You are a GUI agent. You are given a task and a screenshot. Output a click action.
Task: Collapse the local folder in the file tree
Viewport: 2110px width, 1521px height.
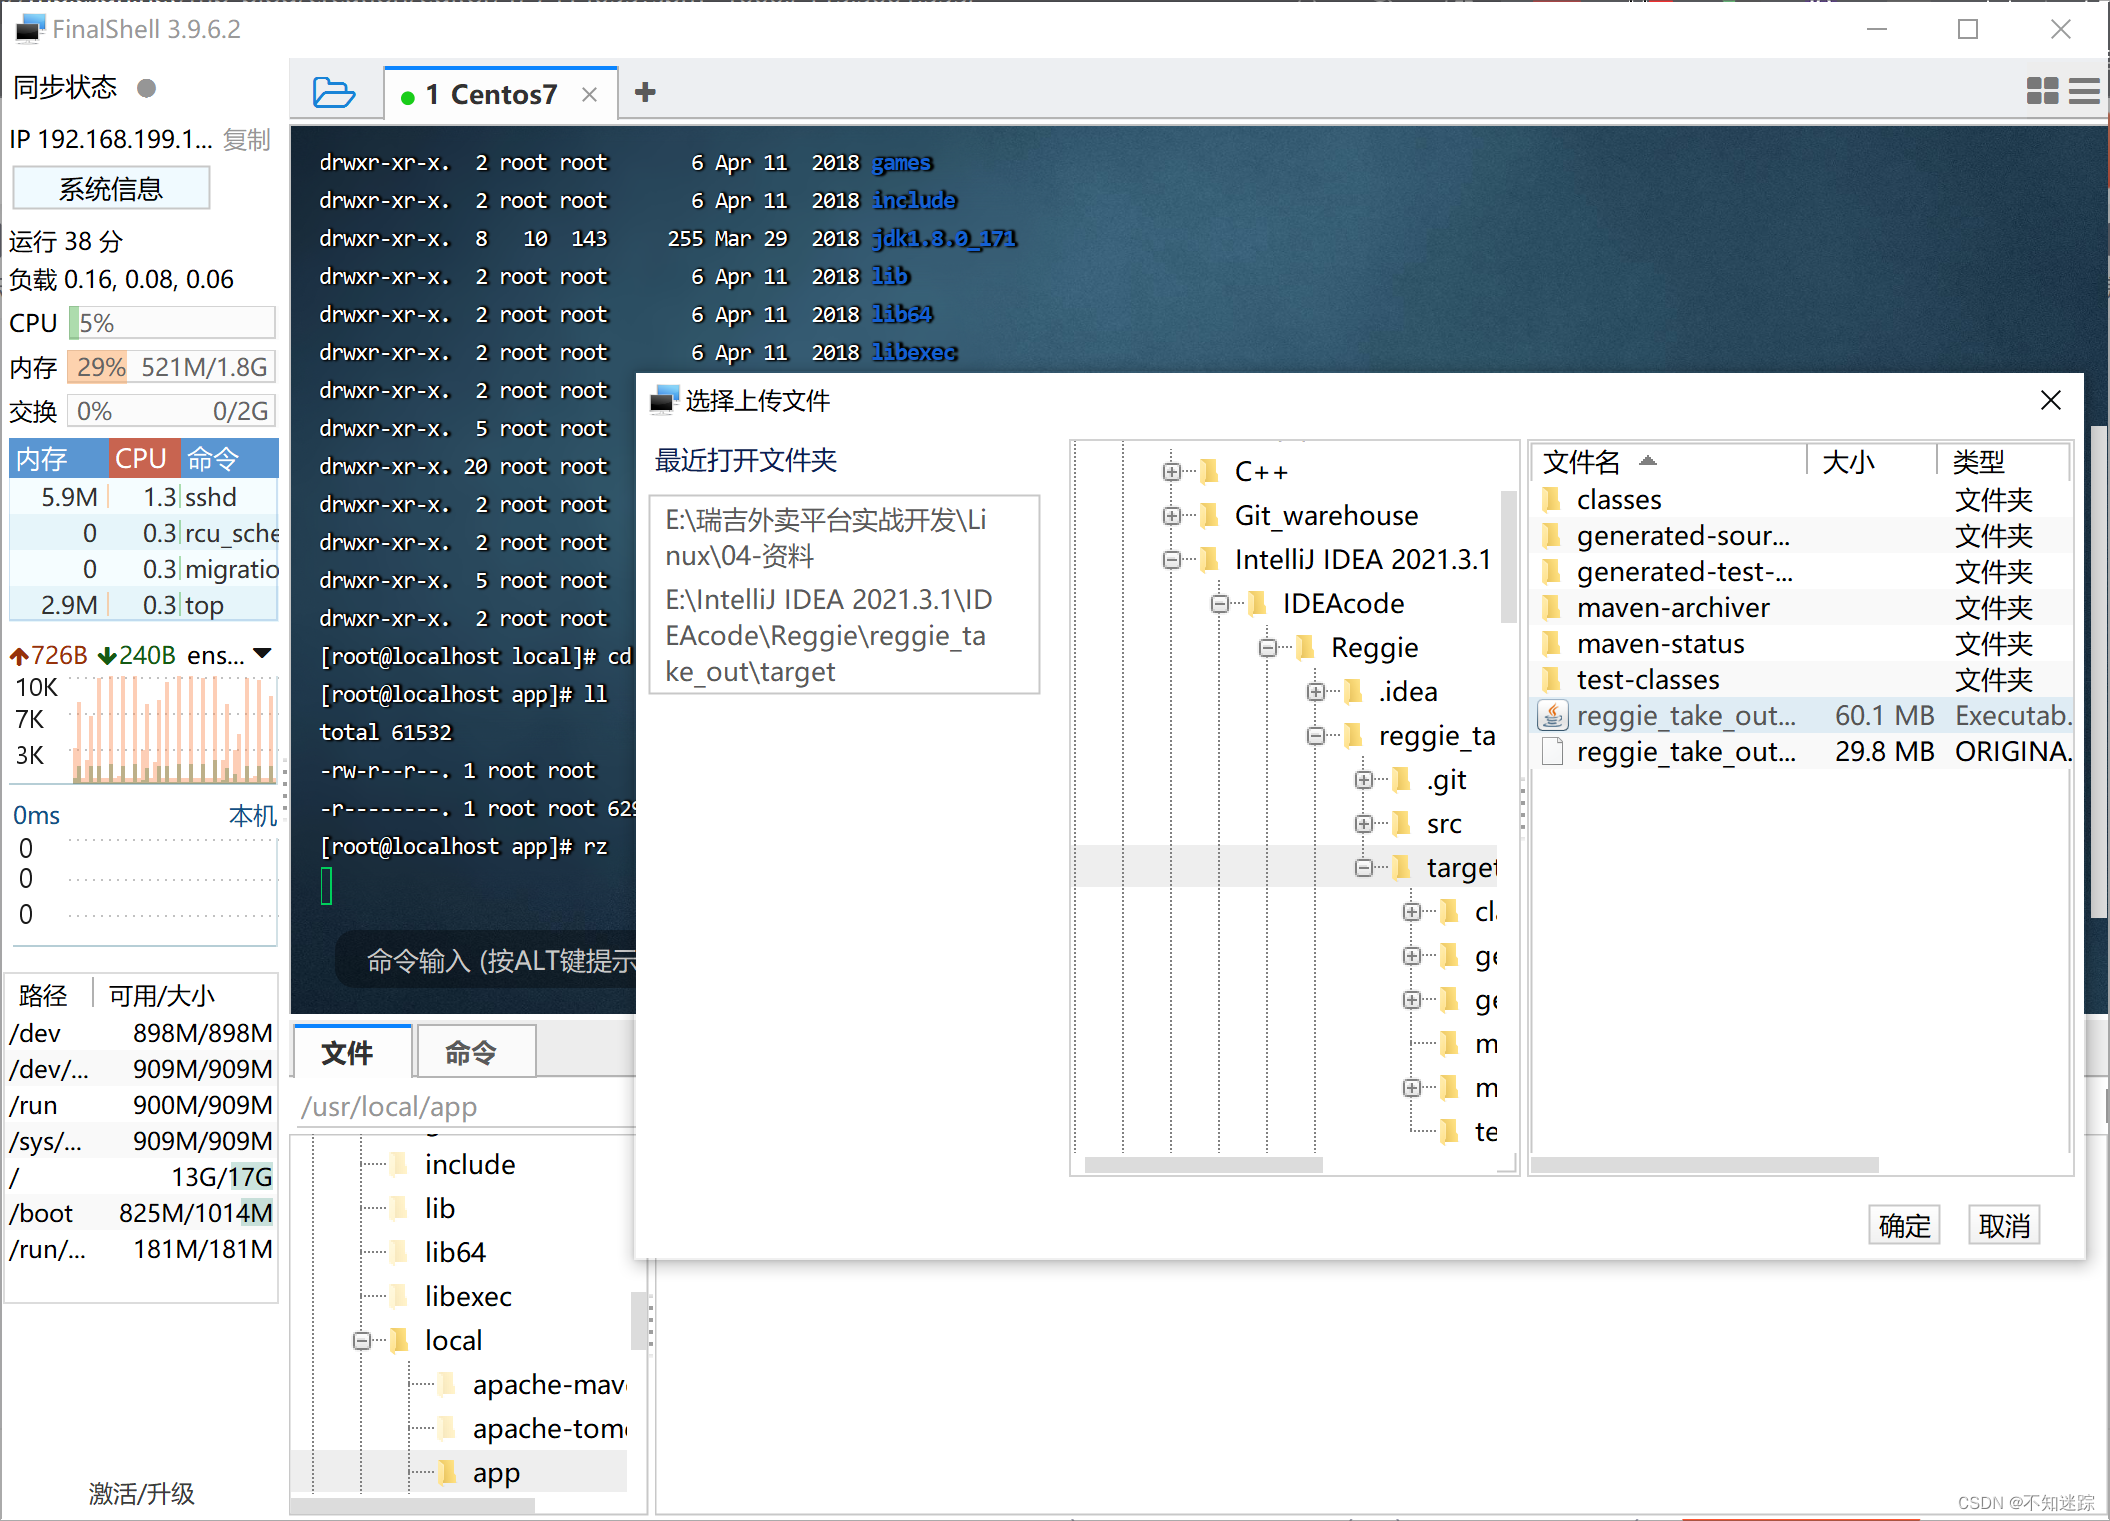362,1340
